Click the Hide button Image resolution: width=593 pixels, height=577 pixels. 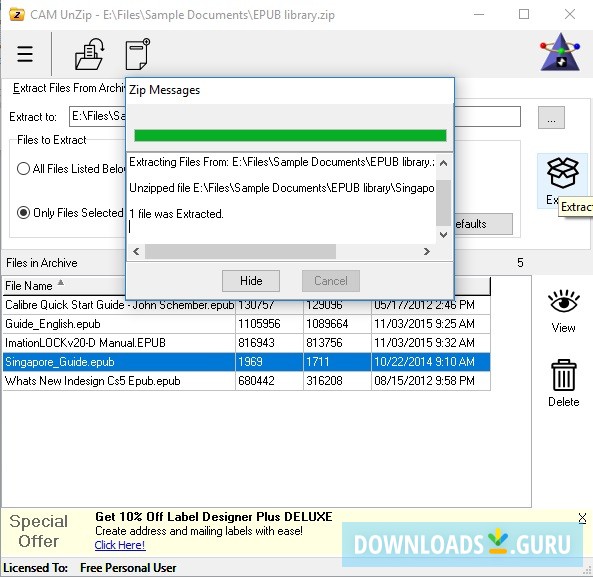click(x=251, y=281)
